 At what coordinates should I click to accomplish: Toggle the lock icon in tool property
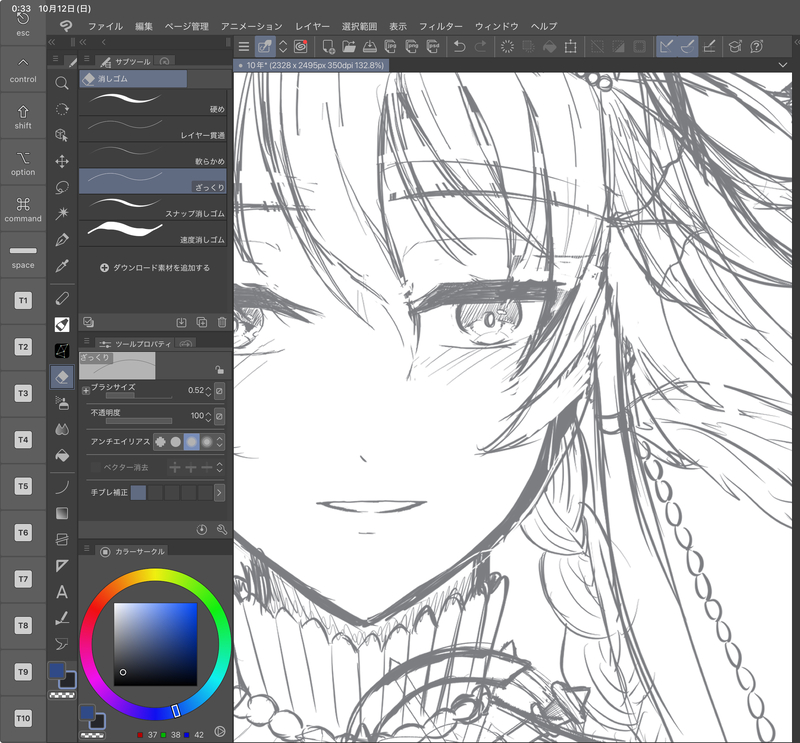click(219, 369)
